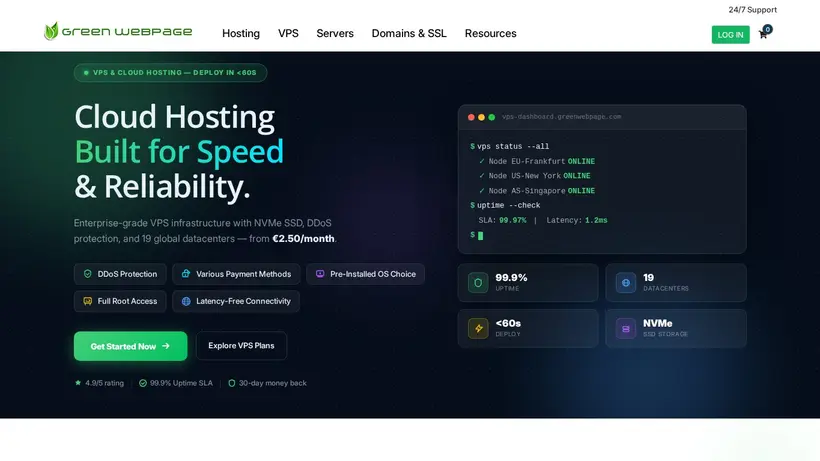820x461 pixels.
Task: Click the SSD STORAGE label in stat card
Action: [x=665, y=335]
